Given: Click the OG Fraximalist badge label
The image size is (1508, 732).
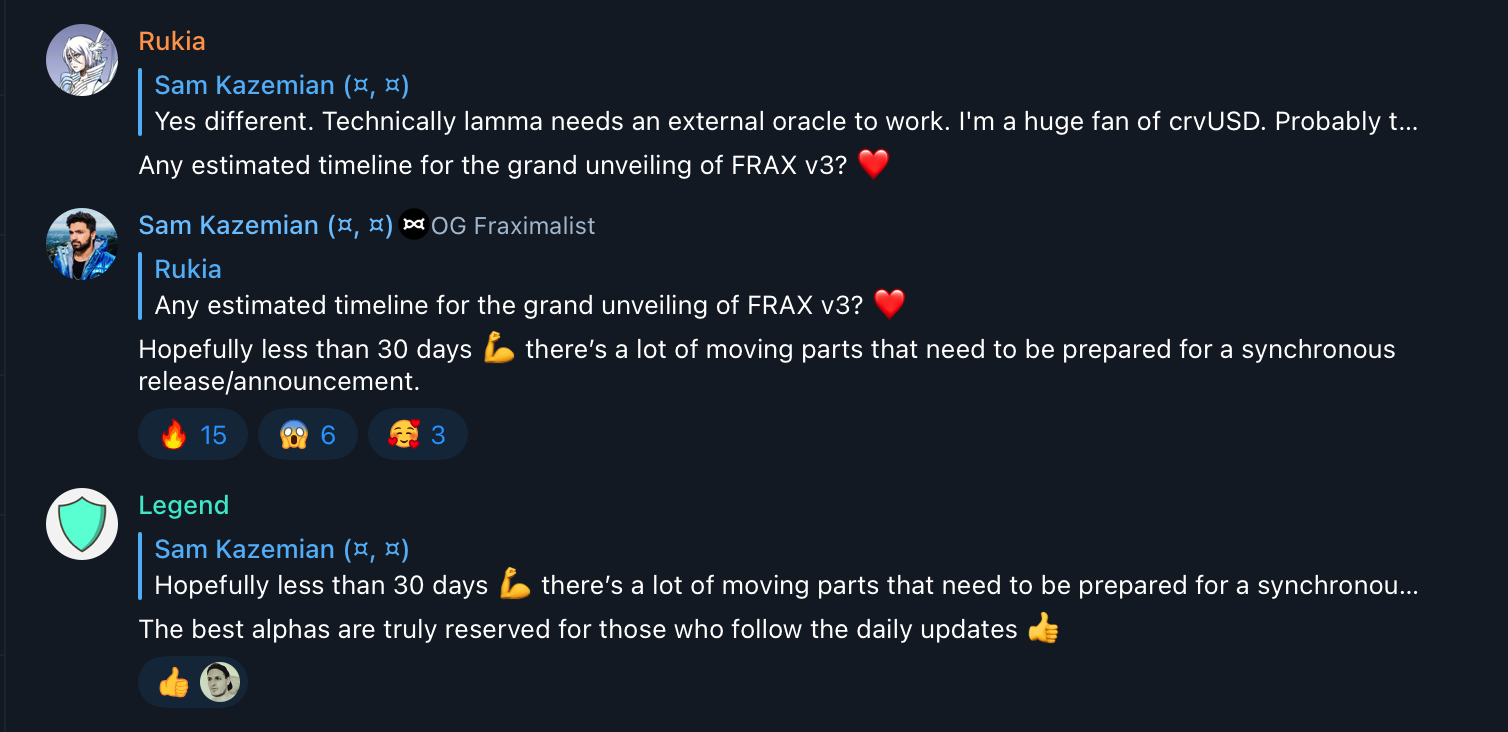Looking at the screenshot, I should (512, 226).
